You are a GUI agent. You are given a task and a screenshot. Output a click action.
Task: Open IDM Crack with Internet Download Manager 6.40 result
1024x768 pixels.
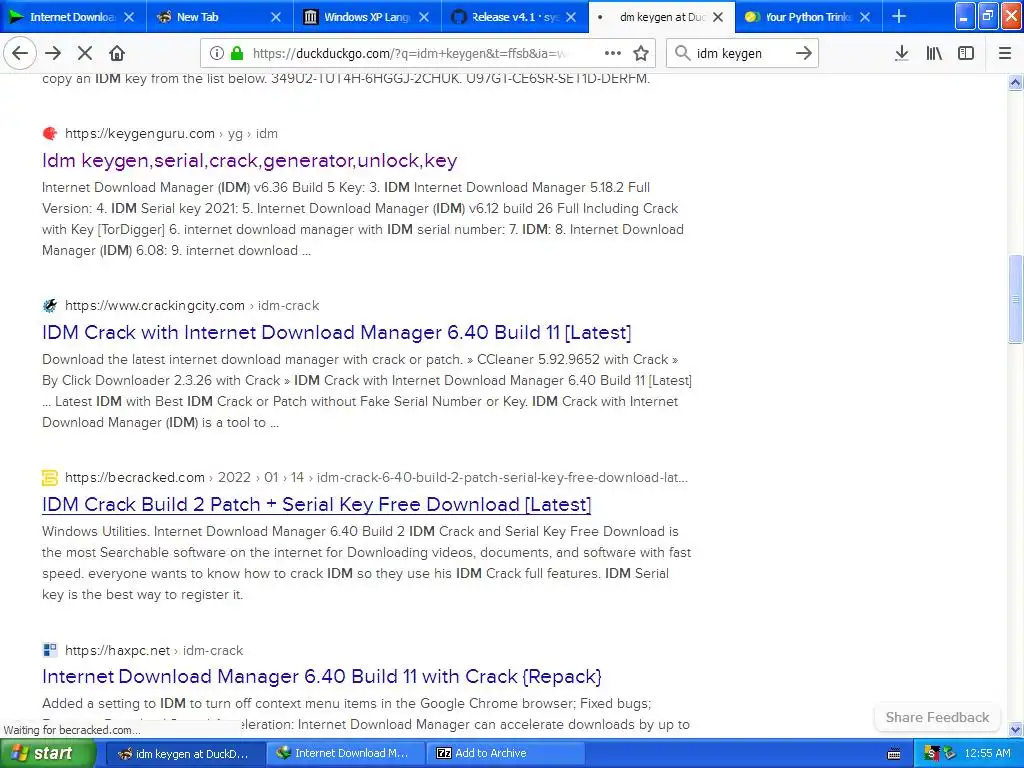coord(336,332)
